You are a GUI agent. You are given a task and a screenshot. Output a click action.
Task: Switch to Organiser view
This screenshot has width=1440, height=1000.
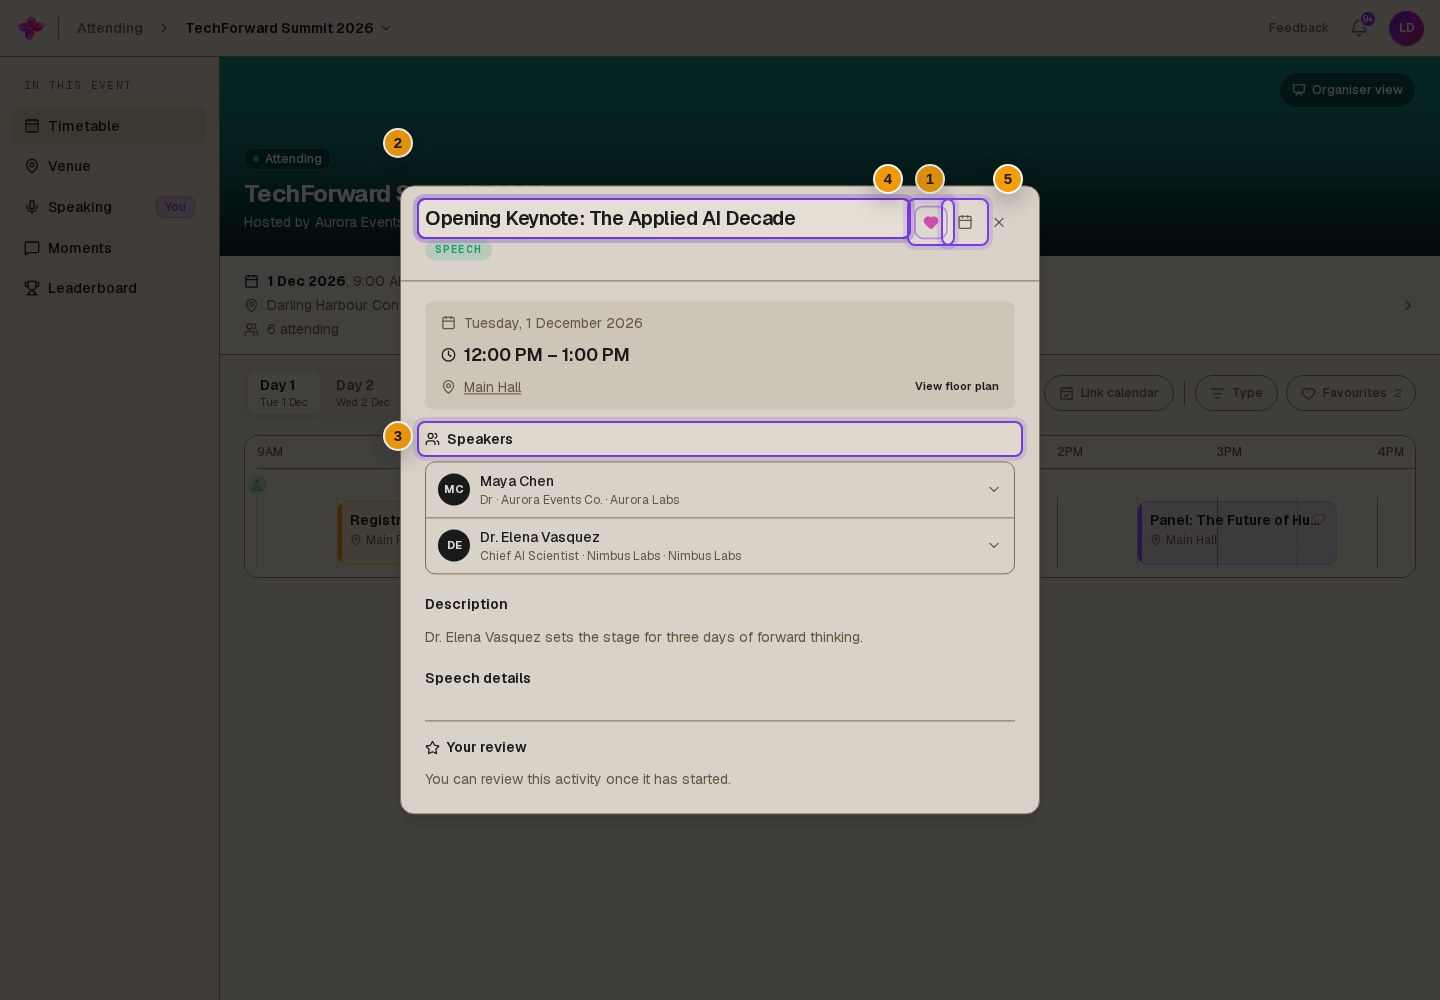pos(1347,90)
